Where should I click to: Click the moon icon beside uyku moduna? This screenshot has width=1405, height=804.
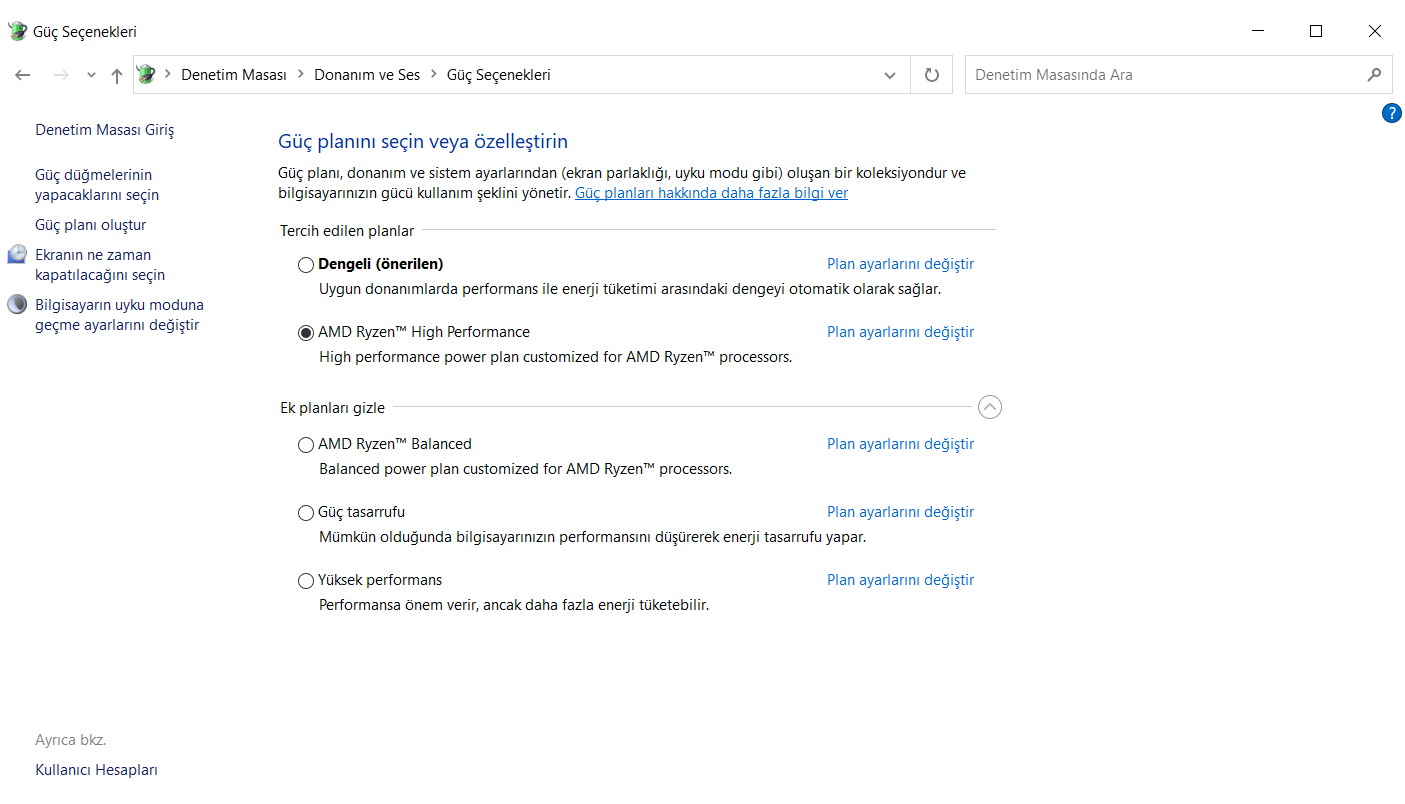pos(17,305)
